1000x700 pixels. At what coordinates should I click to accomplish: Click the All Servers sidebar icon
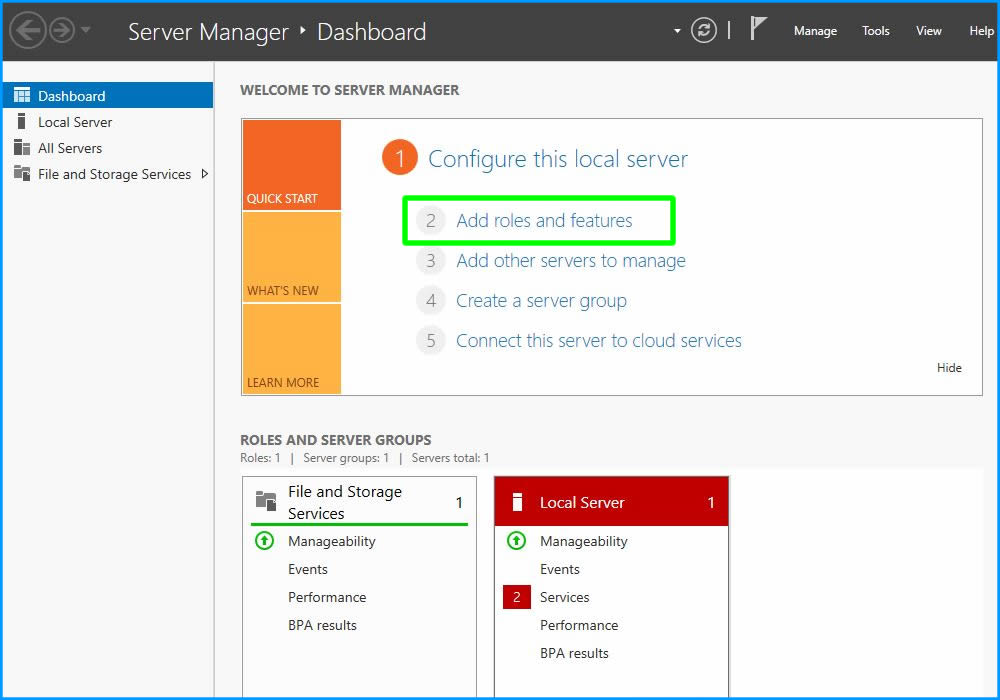click(21, 148)
